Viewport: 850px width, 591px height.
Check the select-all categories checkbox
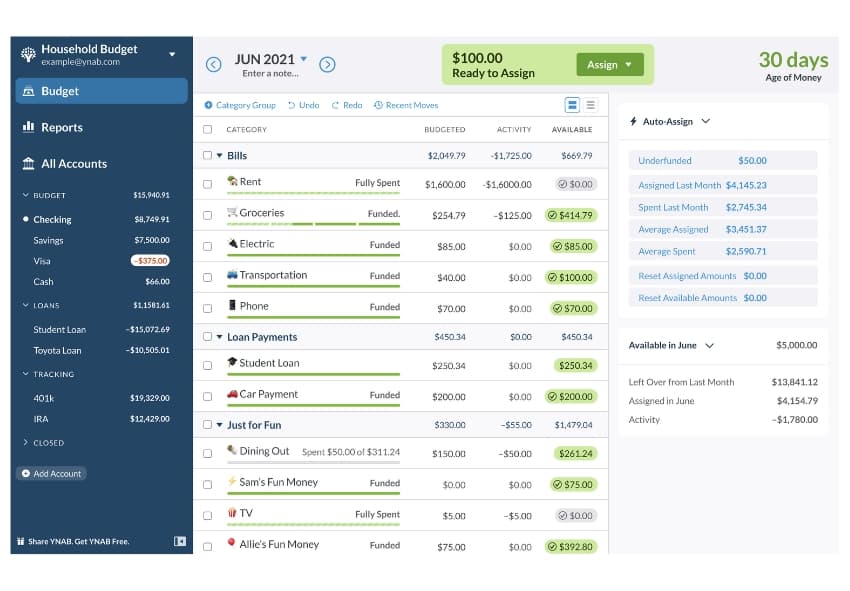206,129
